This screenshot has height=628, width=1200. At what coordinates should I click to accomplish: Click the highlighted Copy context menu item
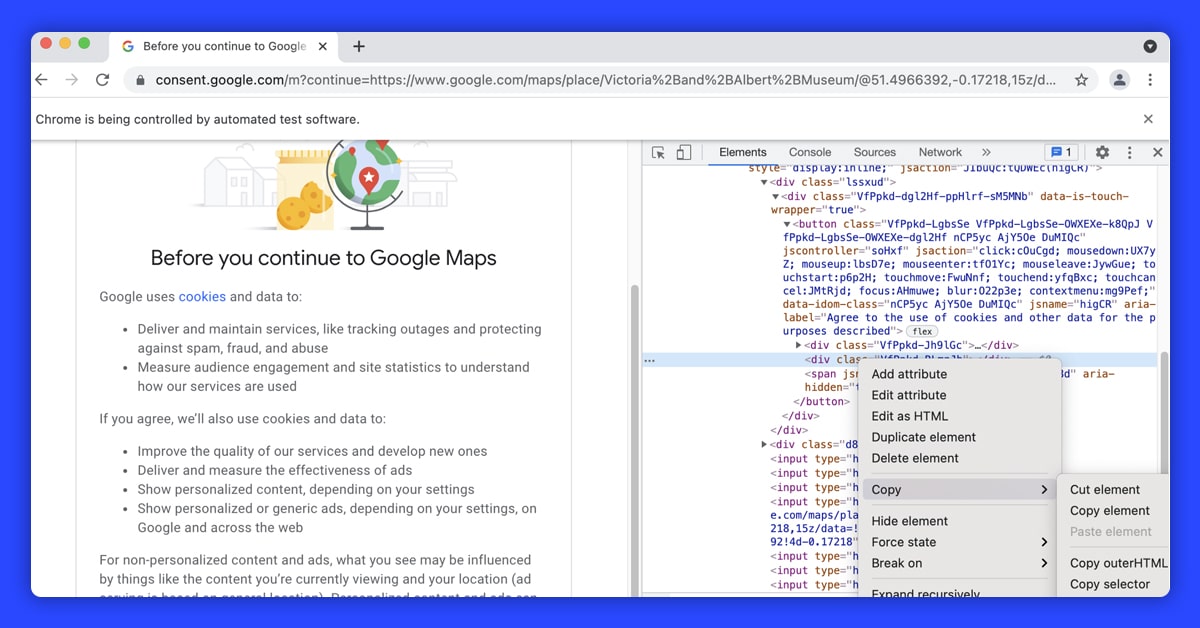tap(959, 490)
